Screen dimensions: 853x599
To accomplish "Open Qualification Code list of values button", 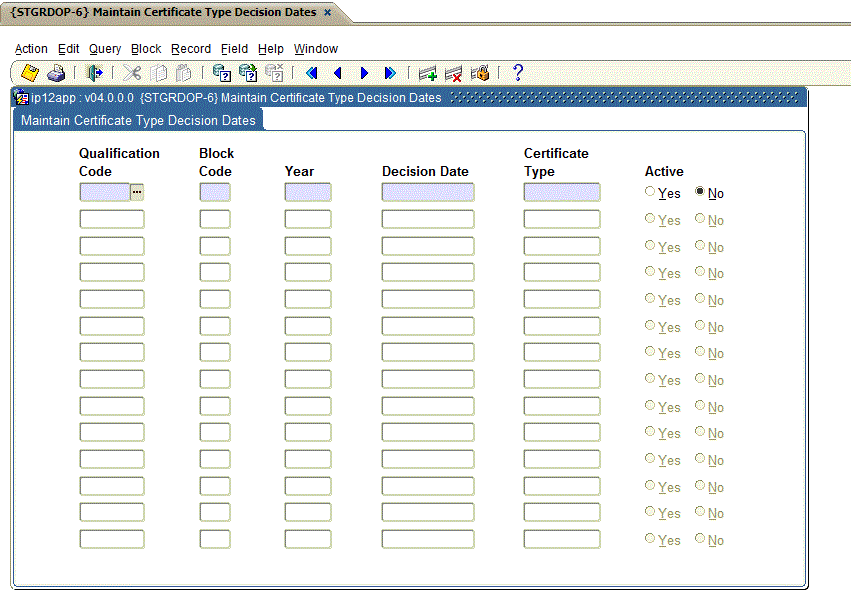I will [x=137, y=192].
